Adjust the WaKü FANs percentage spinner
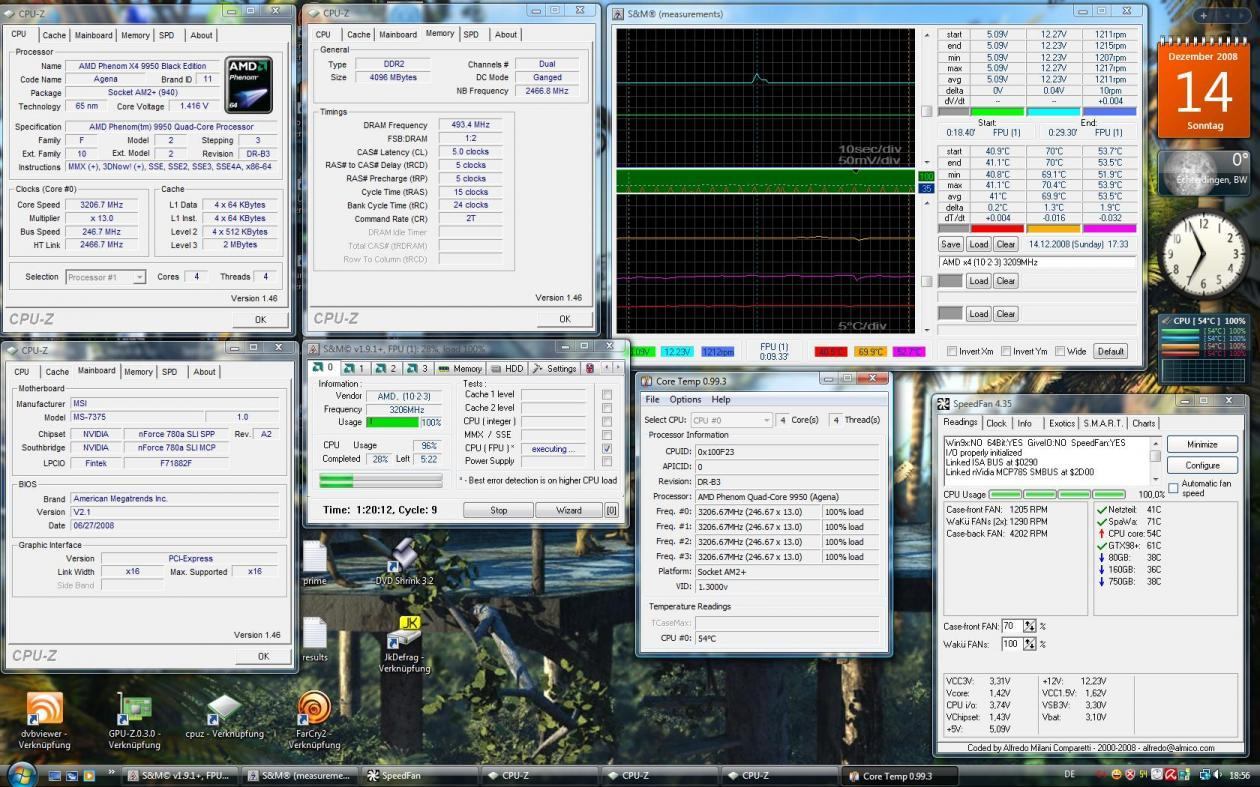 click(x=1030, y=644)
